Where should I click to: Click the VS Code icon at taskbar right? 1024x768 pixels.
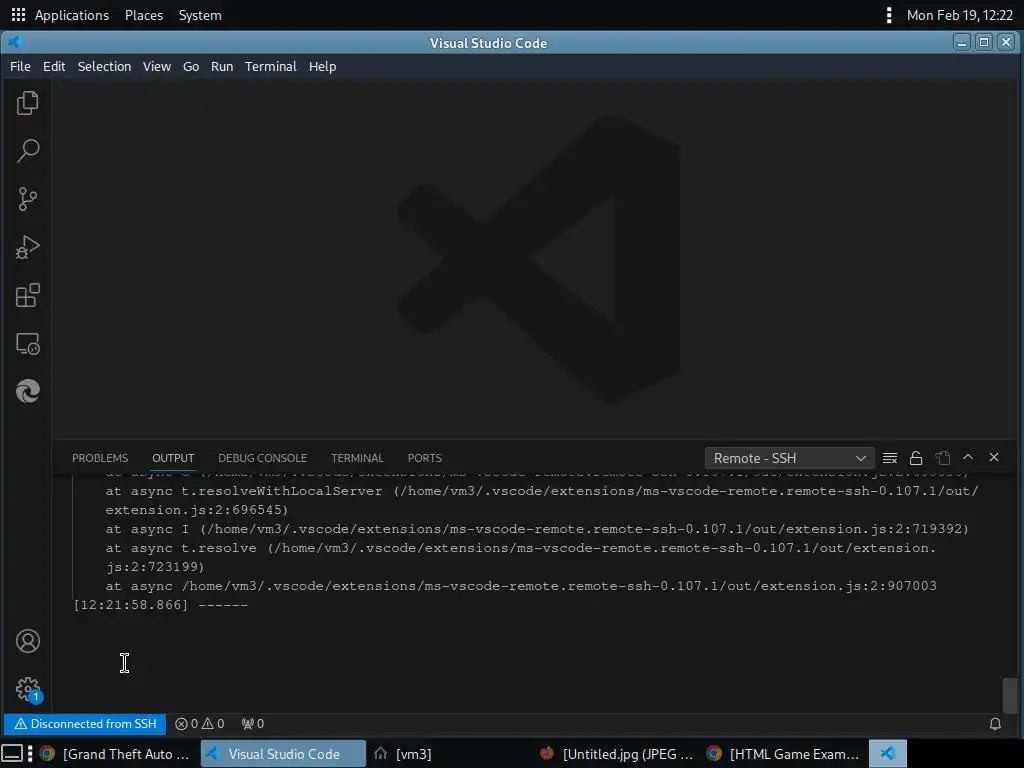click(x=888, y=754)
